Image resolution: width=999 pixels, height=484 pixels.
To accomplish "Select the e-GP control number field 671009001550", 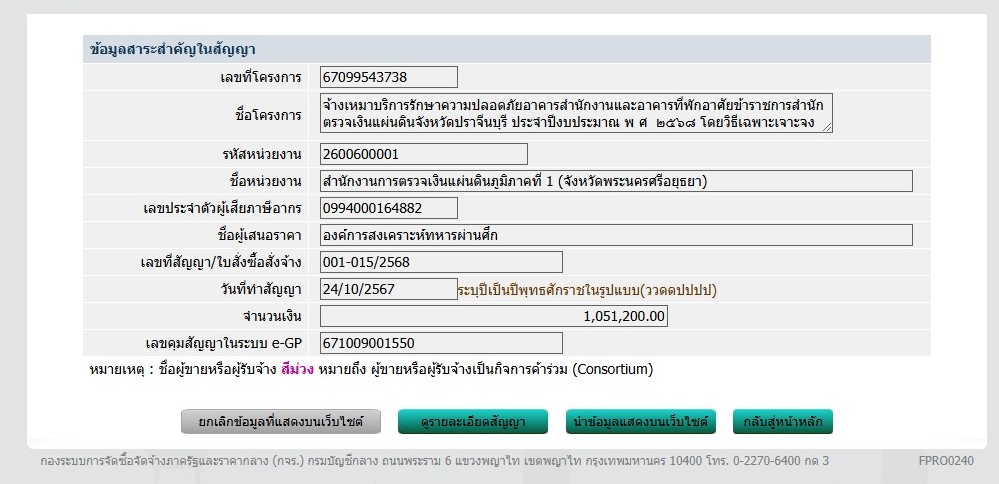I will [x=440, y=343].
